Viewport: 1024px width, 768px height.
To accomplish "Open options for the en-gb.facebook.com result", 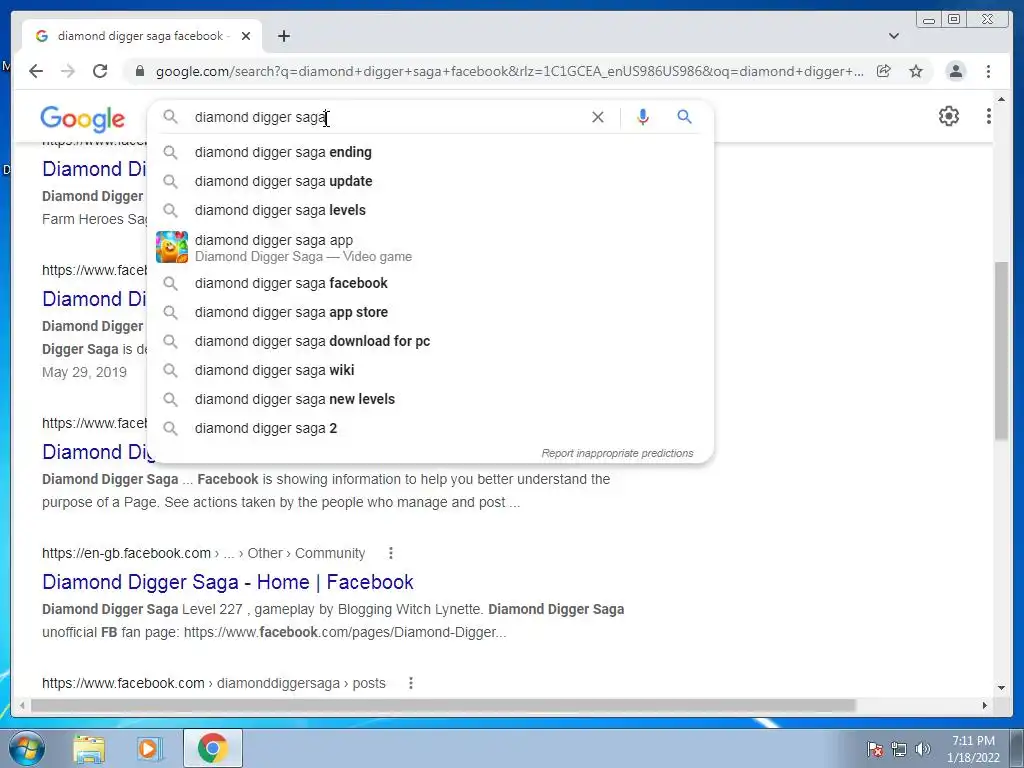I will coord(391,553).
